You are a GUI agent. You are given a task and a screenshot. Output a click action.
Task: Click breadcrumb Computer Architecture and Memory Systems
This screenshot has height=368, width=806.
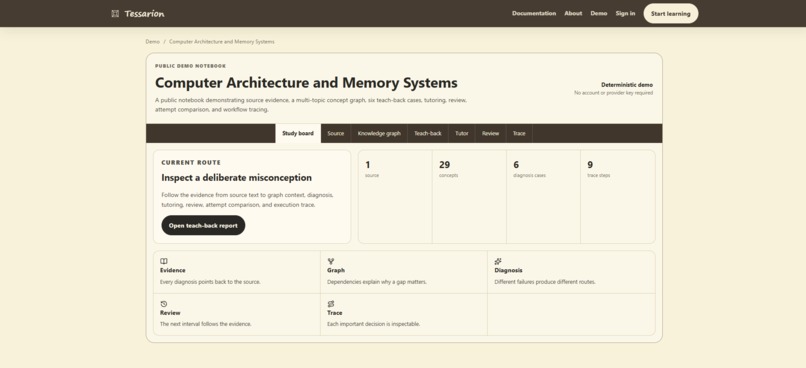[x=222, y=42]
